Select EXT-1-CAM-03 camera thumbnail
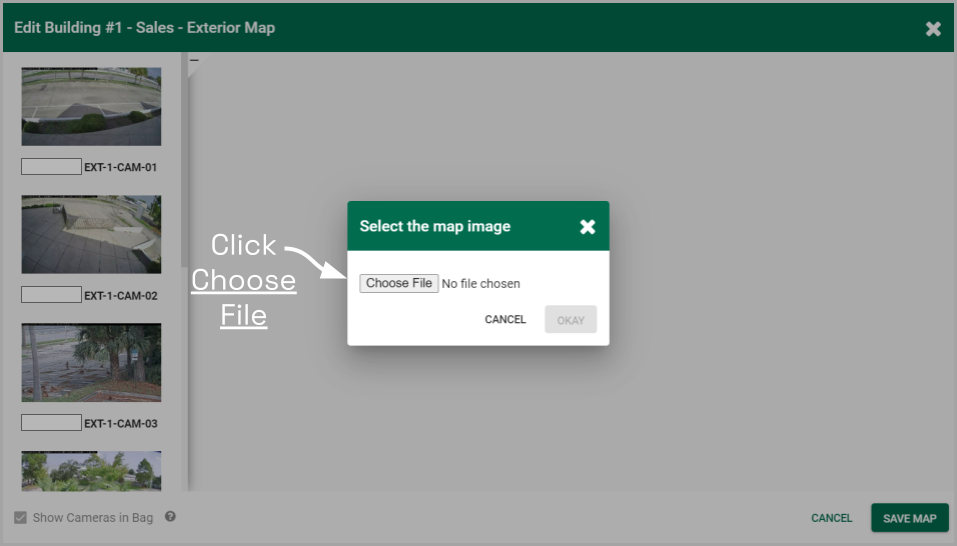957x546 pixels. (92, 362)
